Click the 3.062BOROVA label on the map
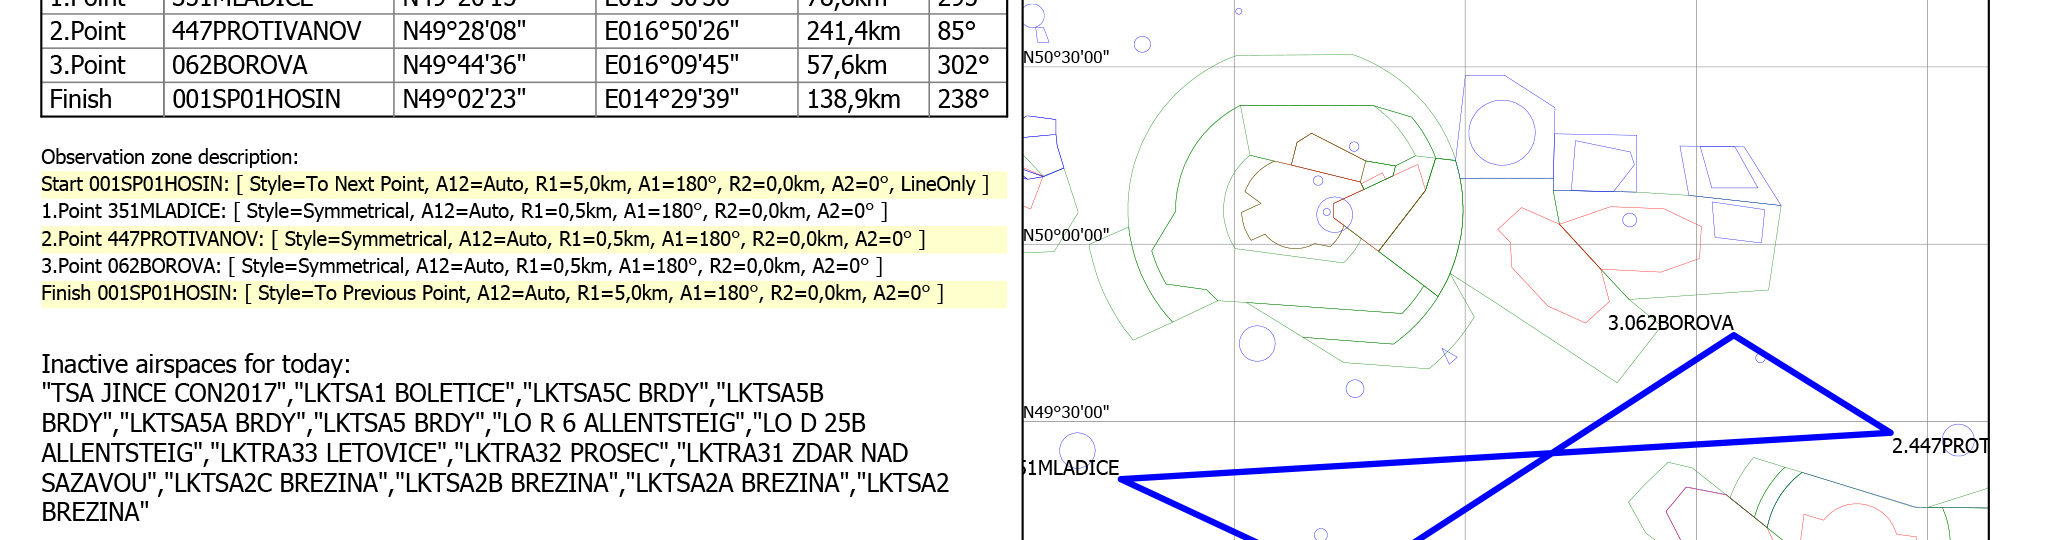Image resolution: width=2048 pixels, height=540 pixels. (1670, 323)
